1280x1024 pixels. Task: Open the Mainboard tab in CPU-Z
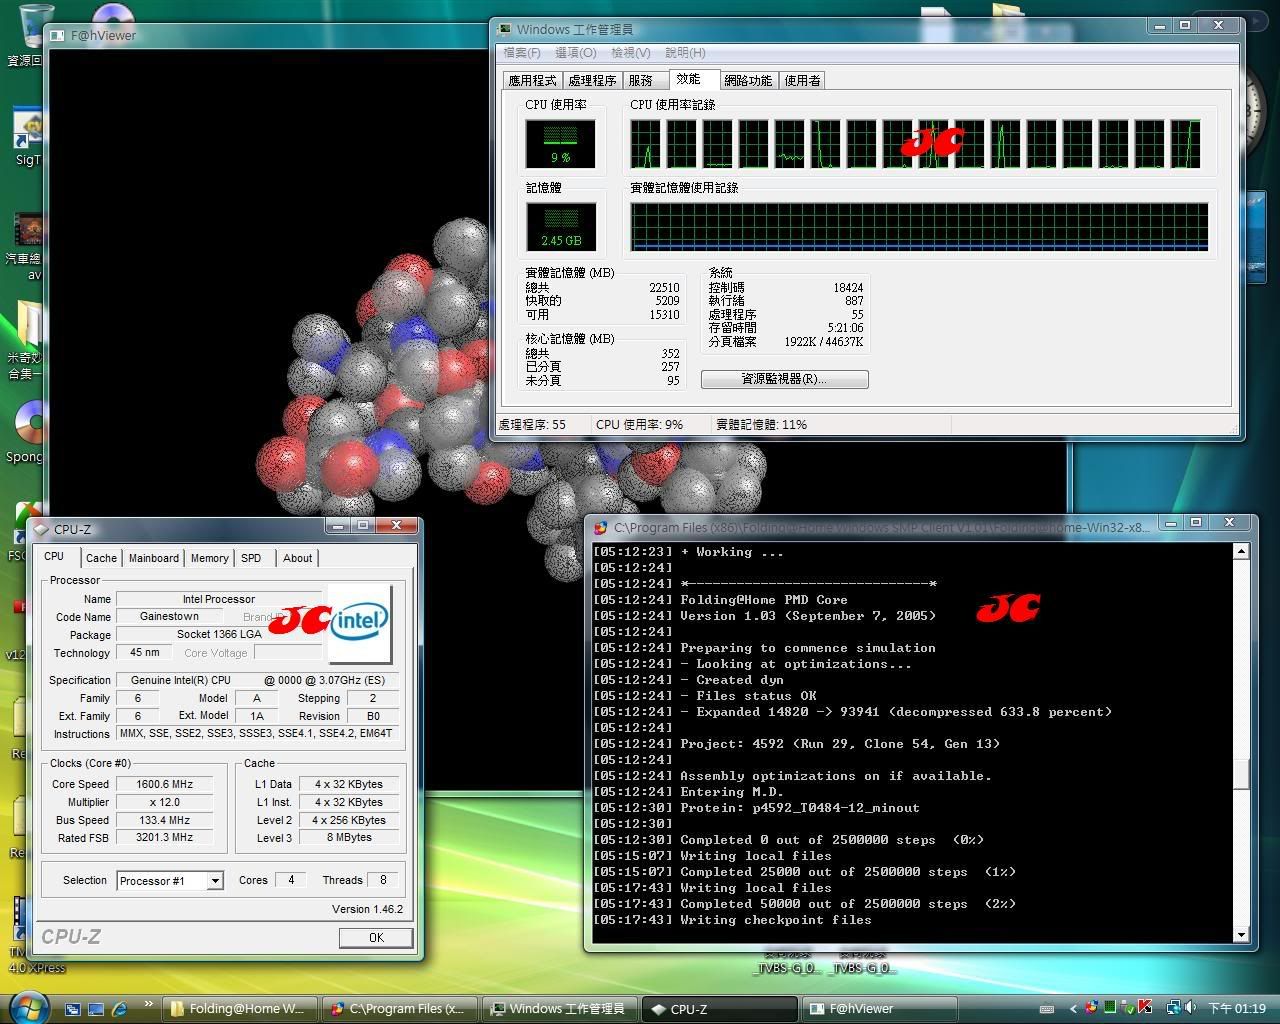click(154, 558)
